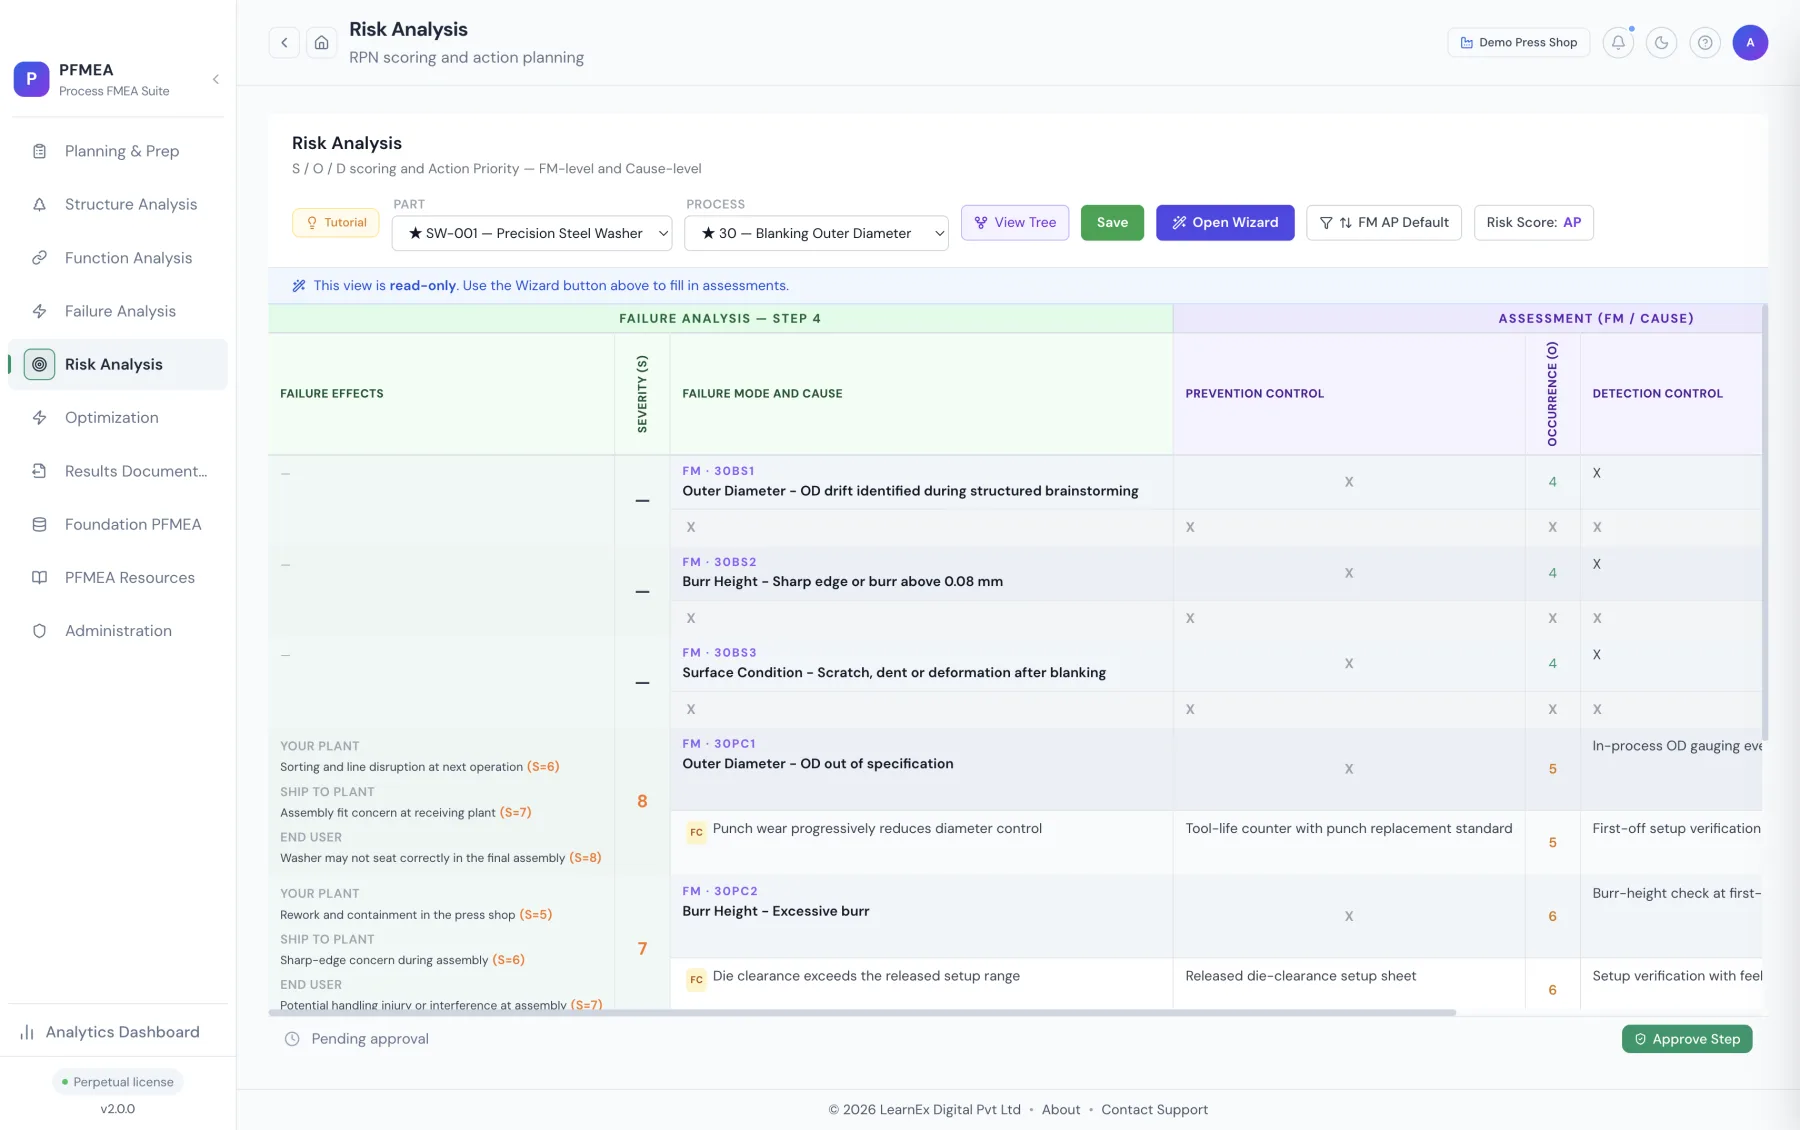Select failure mode 30PC2 Excessive burr
Viewport: 1800px width, 1130px height.
[920, 916]
